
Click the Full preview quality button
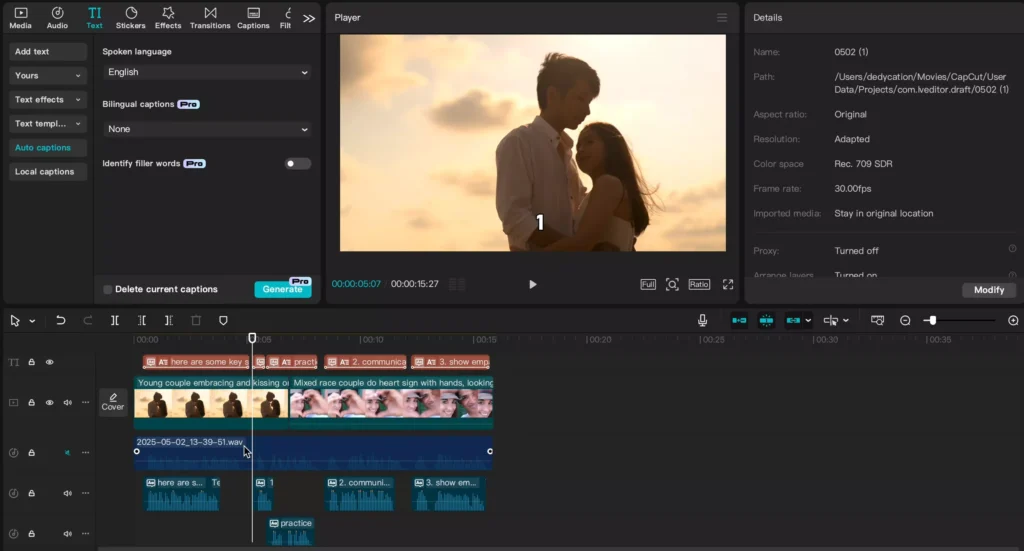648,284
